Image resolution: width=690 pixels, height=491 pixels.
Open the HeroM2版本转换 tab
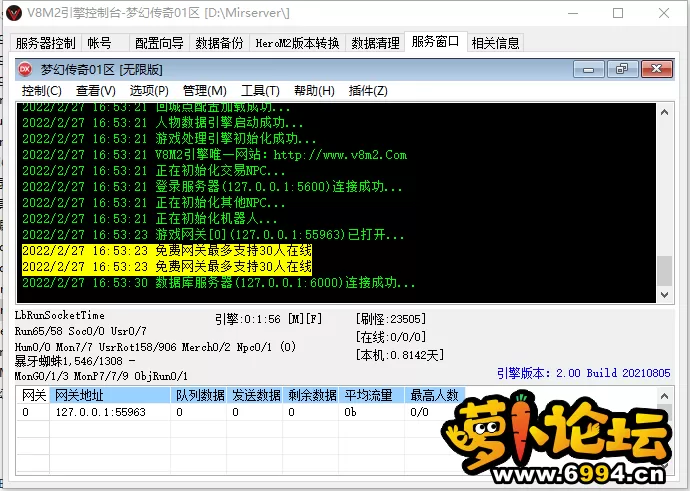click(297, 43)
